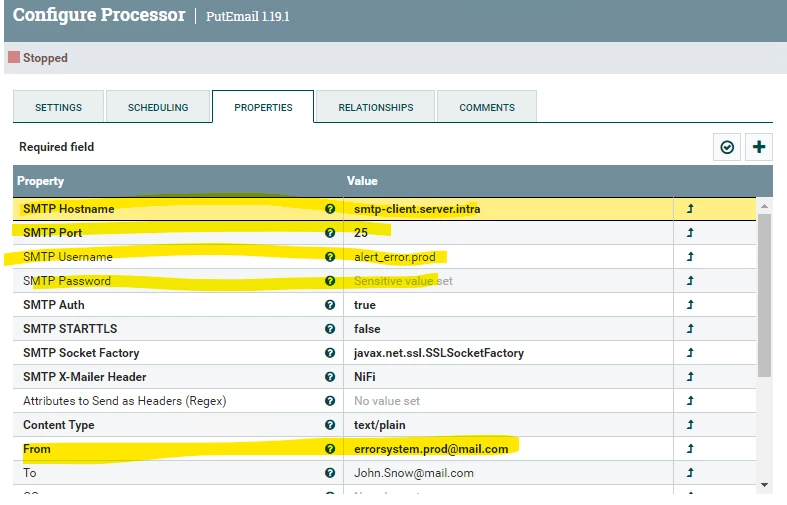Viewport: 787px width, 505px height.
Task: Click arrow icon in SMTP STARTTLS row
Action: coord(690,329)
